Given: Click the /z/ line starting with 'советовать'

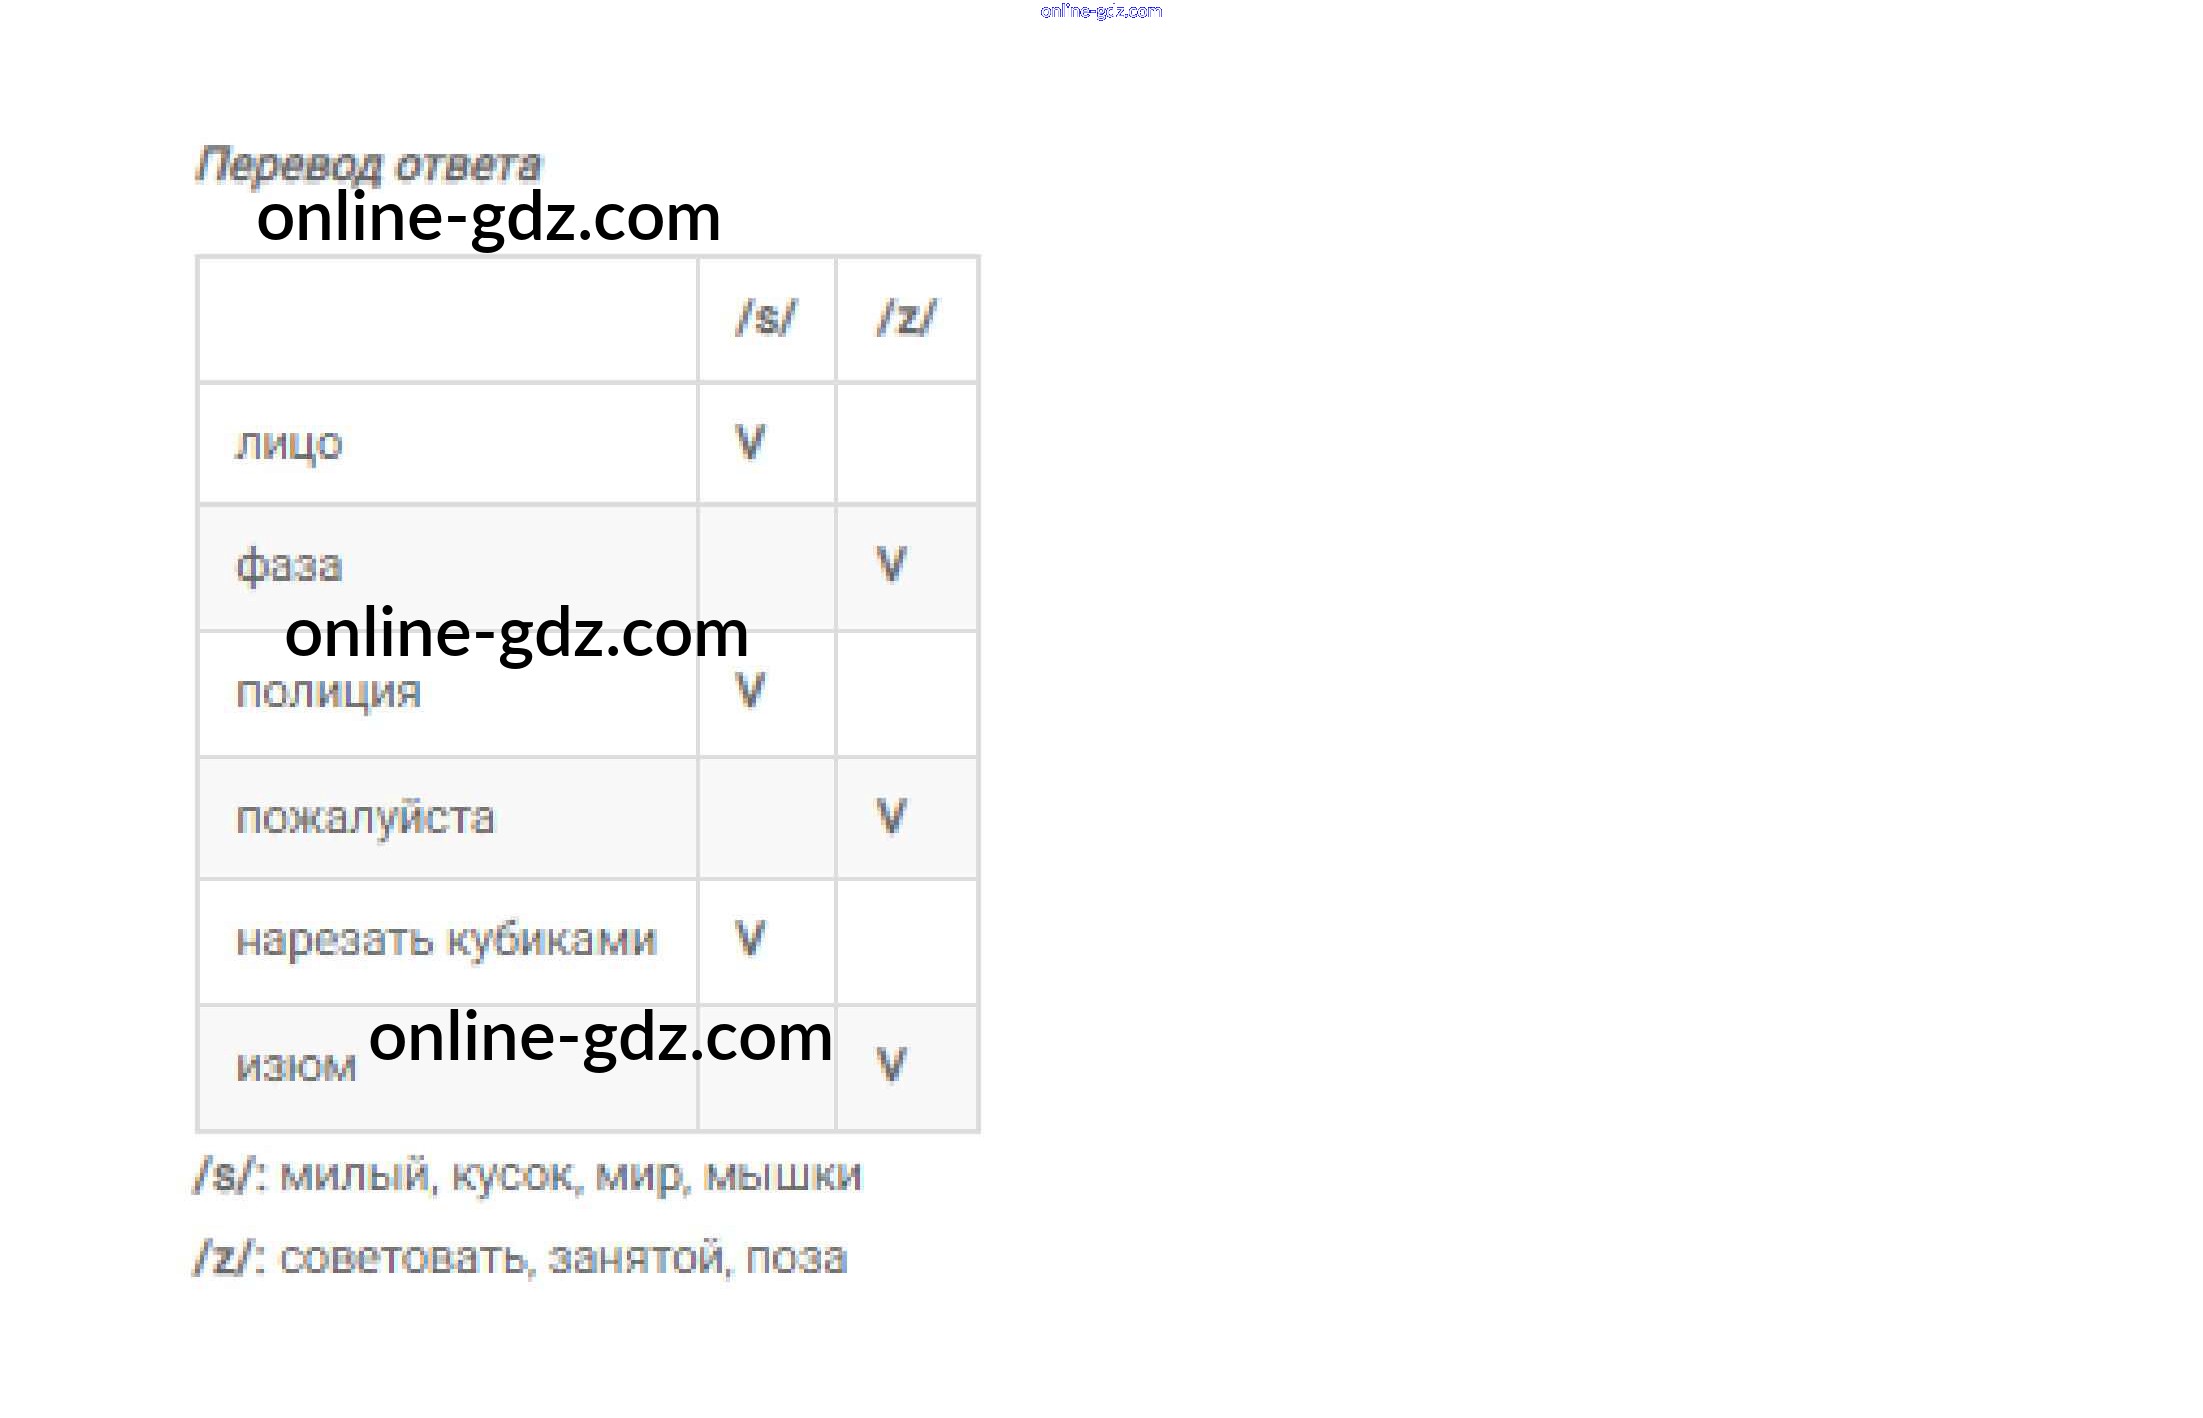Looking at the screenshot, I should point(520,1258).
